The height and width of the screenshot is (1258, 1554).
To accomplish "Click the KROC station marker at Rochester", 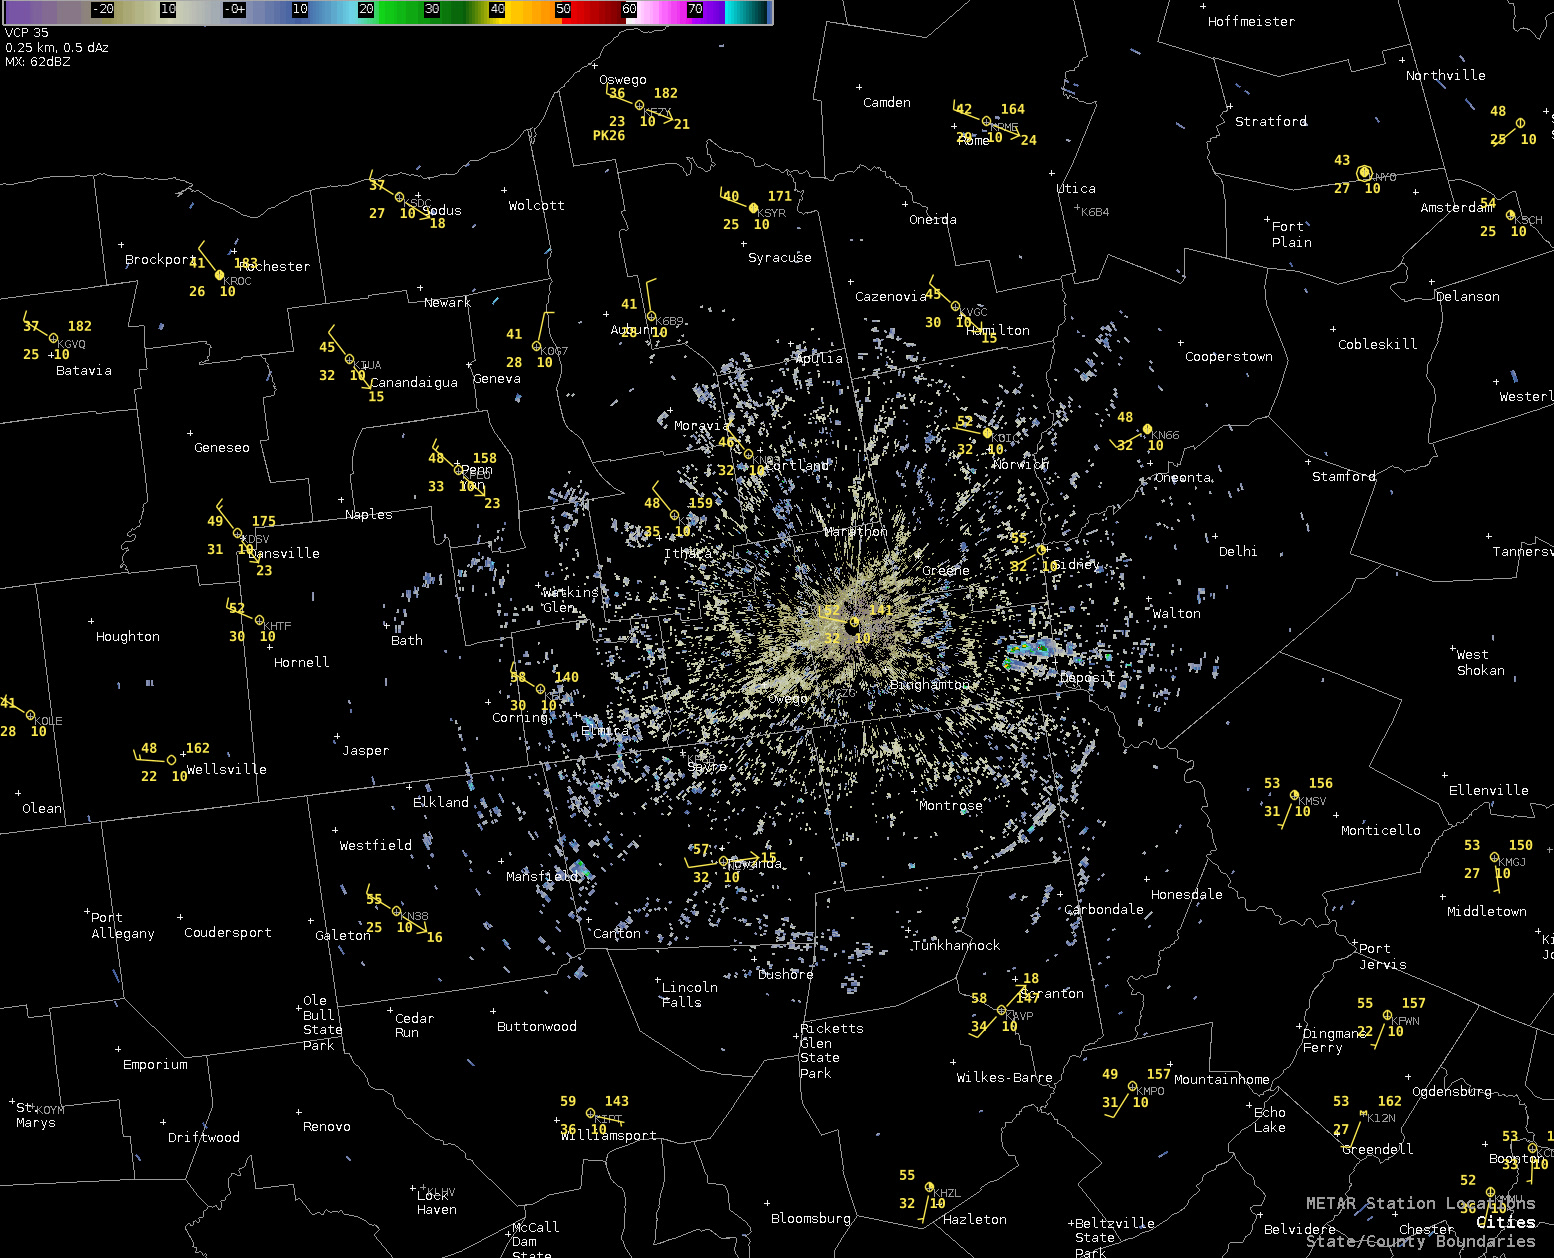I will tap(220, 275).
